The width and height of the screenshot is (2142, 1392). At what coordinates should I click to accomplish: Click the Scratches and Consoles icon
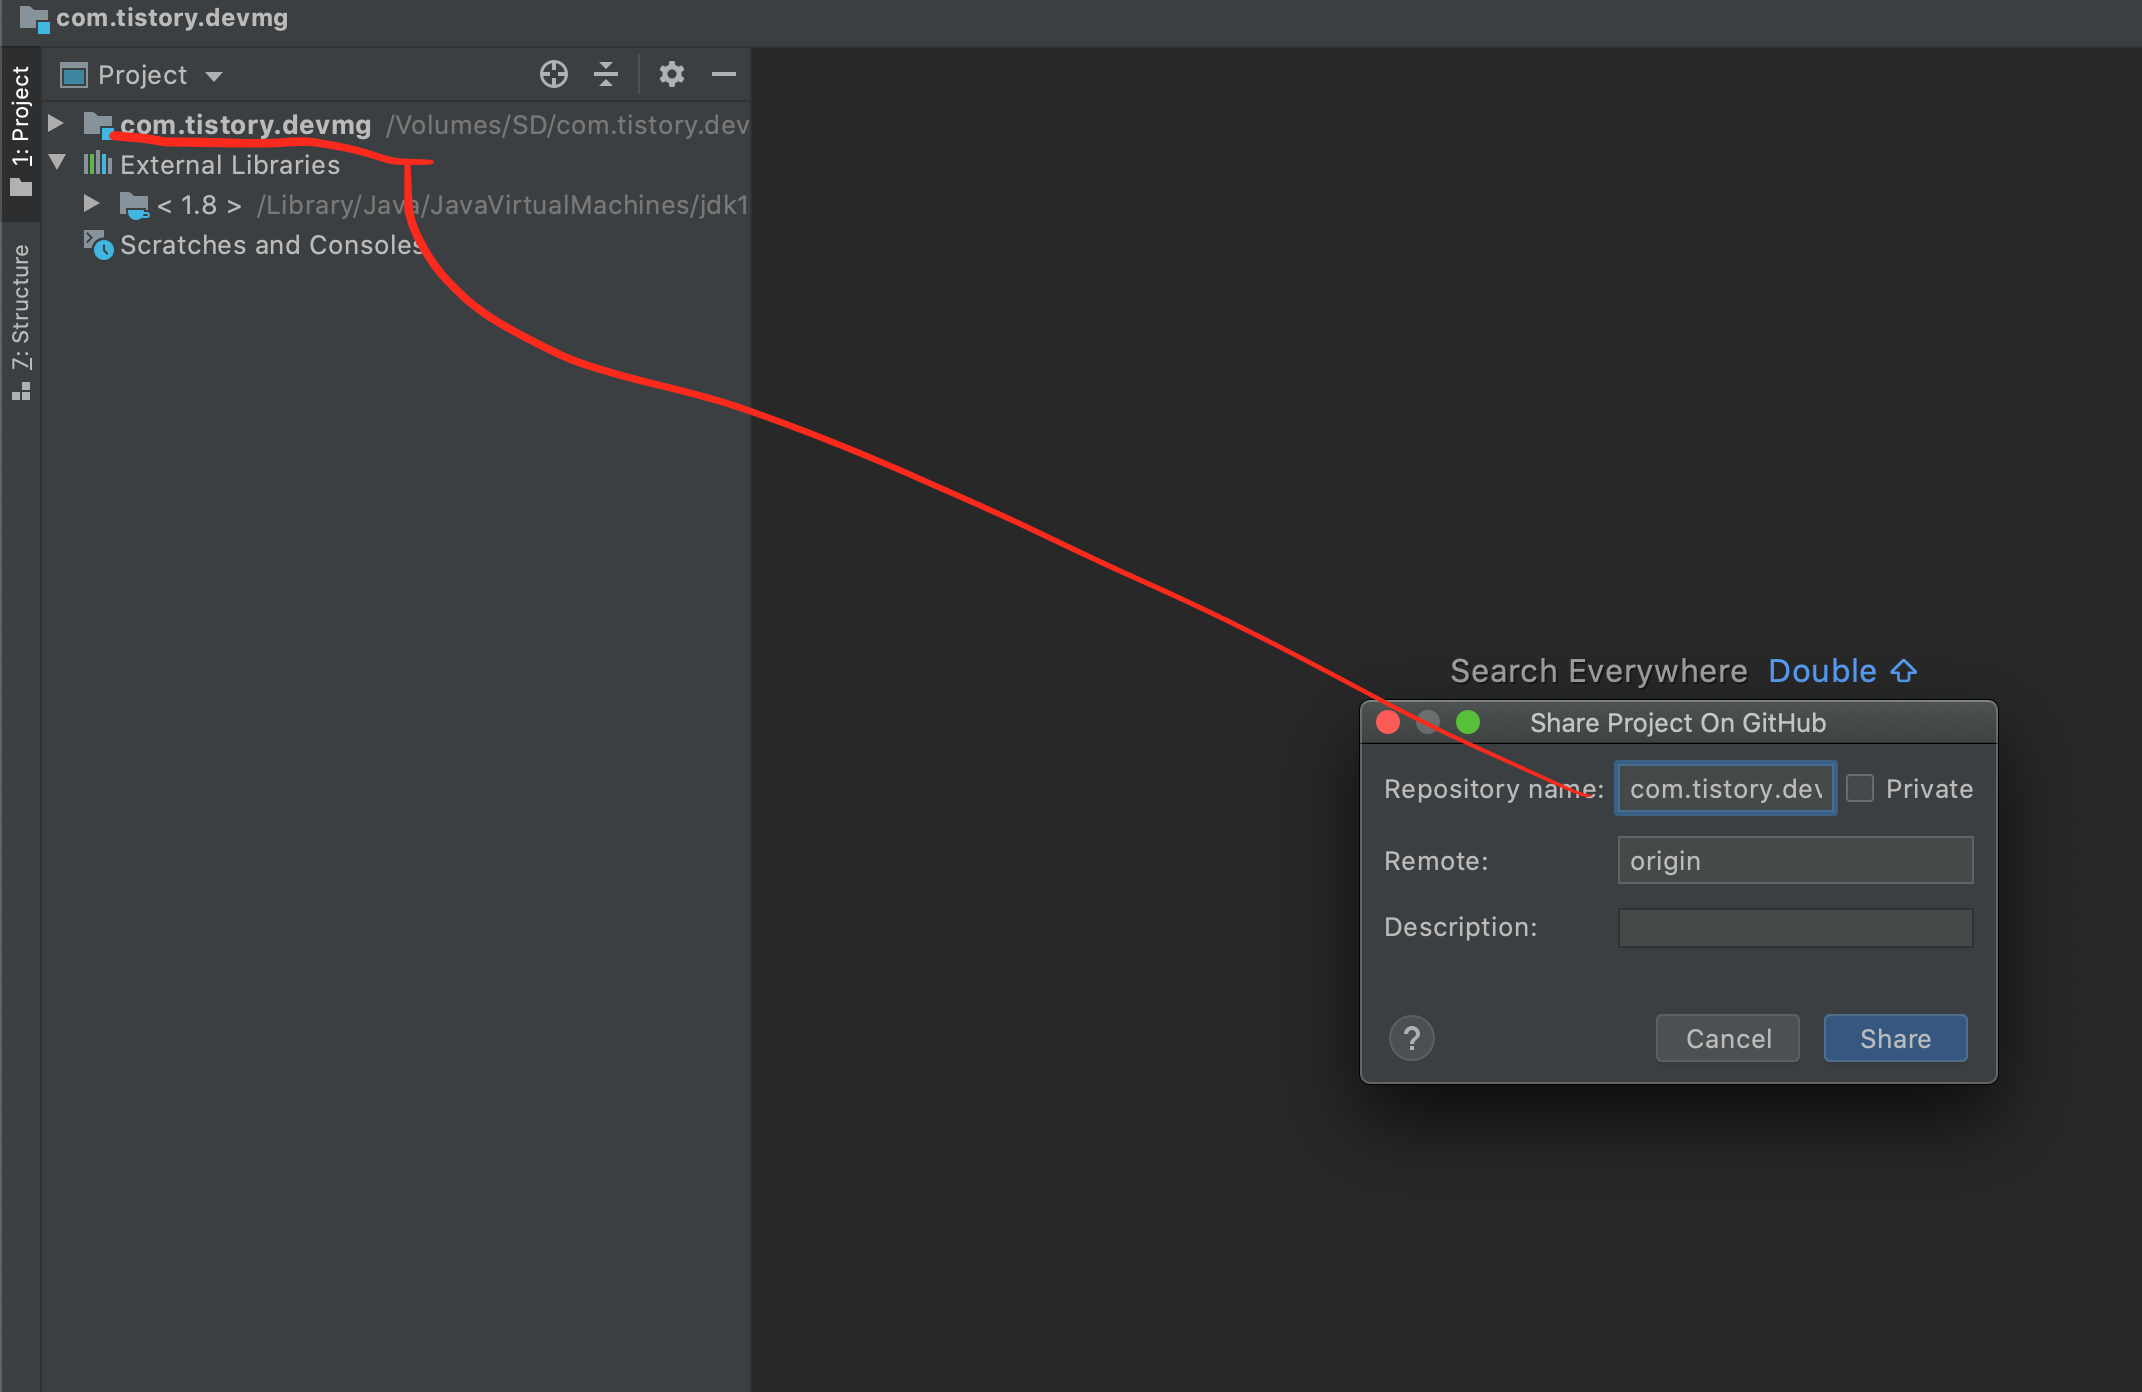(98, 245)
